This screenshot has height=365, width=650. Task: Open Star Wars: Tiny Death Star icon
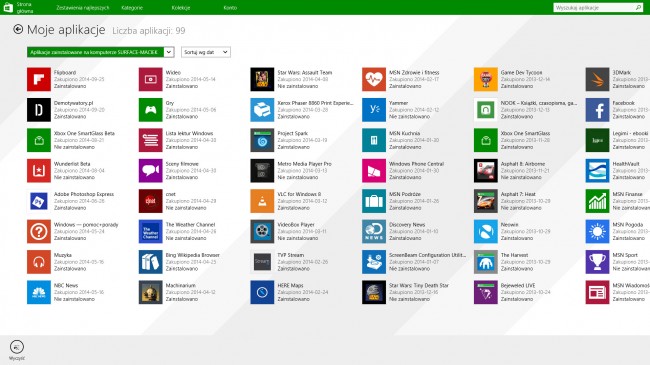[374, 292]
